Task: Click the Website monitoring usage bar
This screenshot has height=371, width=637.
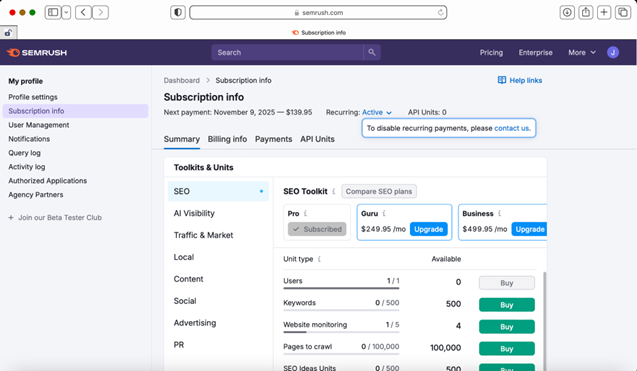Action: pos(341,332)
